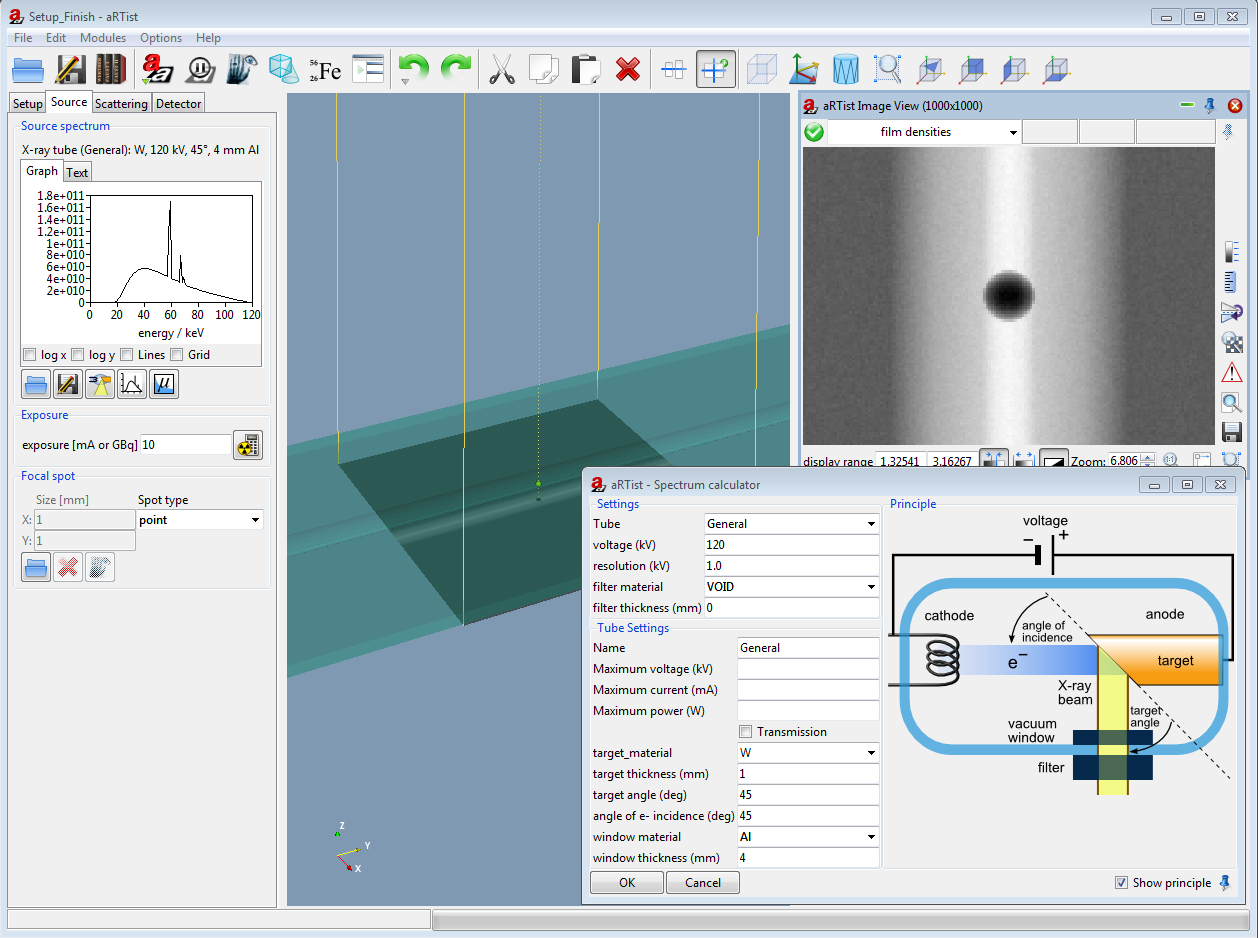Enable the log y checkbox
Viewport: 1258px width, 938px height.
pyautogui.click(x=77, y=355)
